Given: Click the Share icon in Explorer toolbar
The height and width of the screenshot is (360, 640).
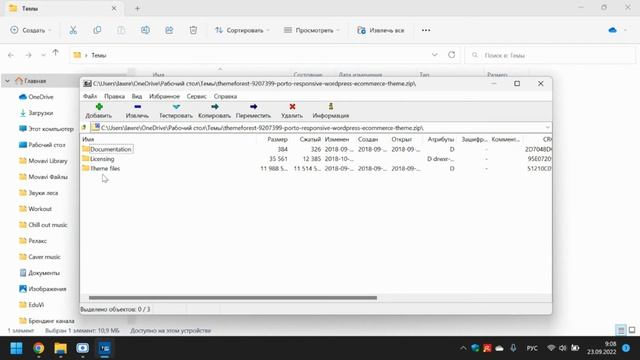Looking at the screenshot, I should (x=169, y=30).
